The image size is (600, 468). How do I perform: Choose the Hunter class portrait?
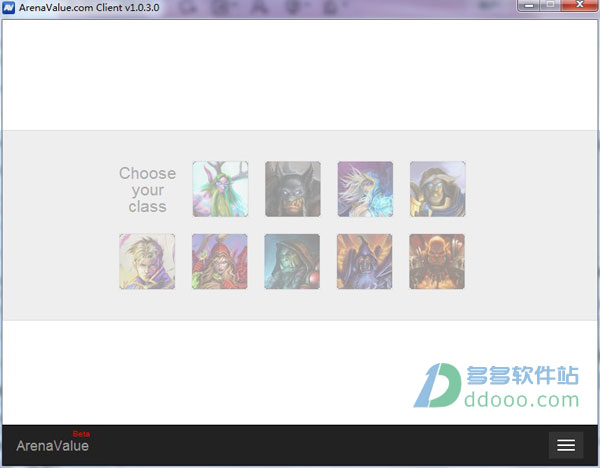click(293, 189)
